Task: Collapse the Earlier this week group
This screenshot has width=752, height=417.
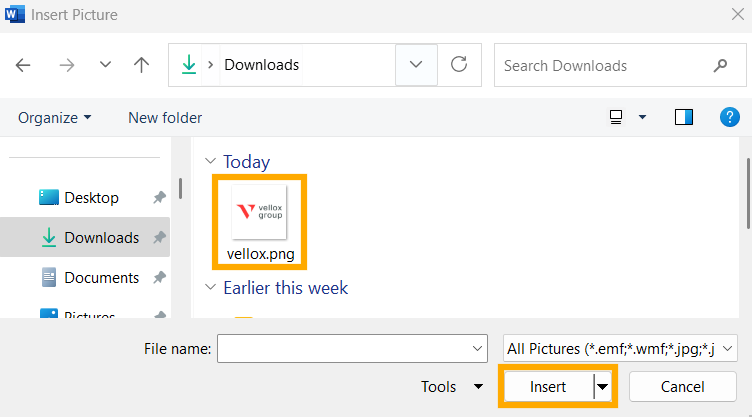Action: point(210,288)
